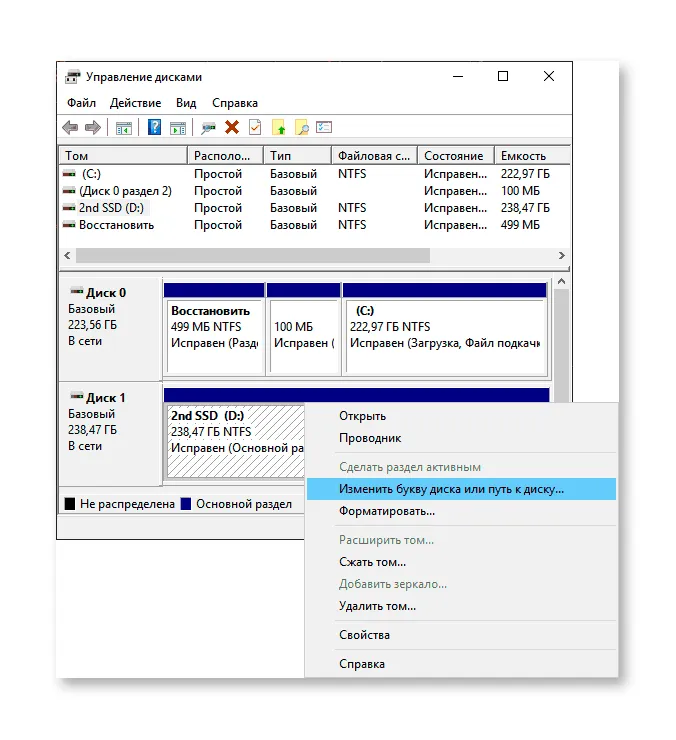Choose Открыть from the context menu
676x740 pixels.
click(x=462, y=416)
